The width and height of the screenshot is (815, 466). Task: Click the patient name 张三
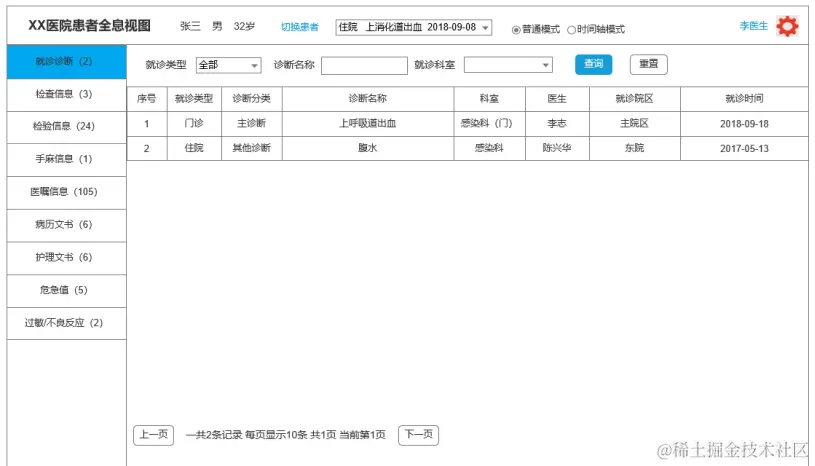190,26
